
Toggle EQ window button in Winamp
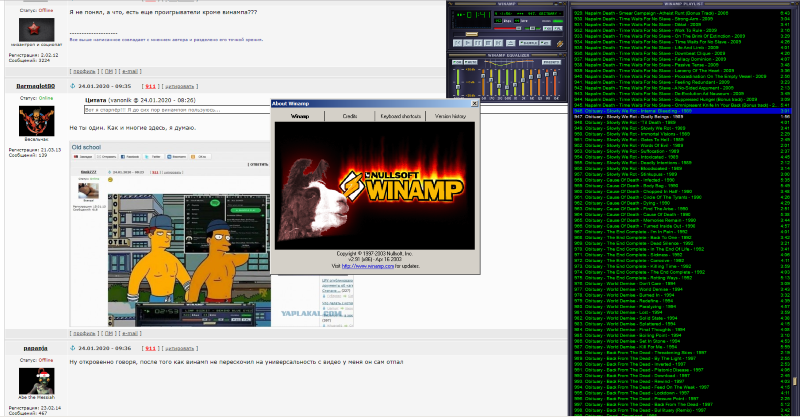[547, 29]
